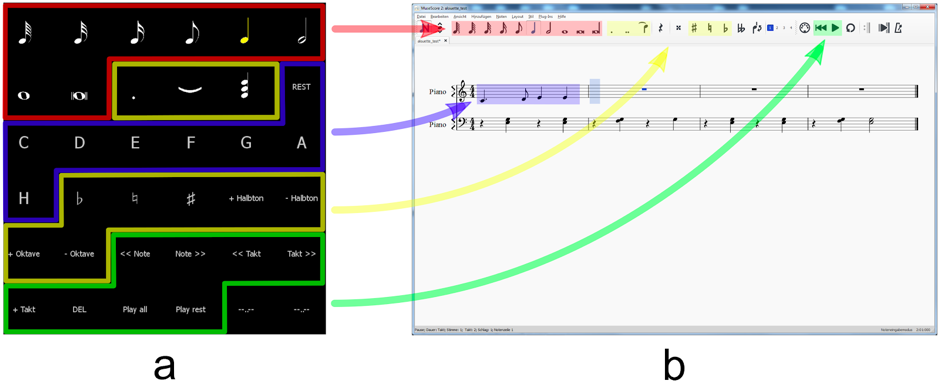Rewind to start of score
The image size is (939, 381).
click(820, 28)
